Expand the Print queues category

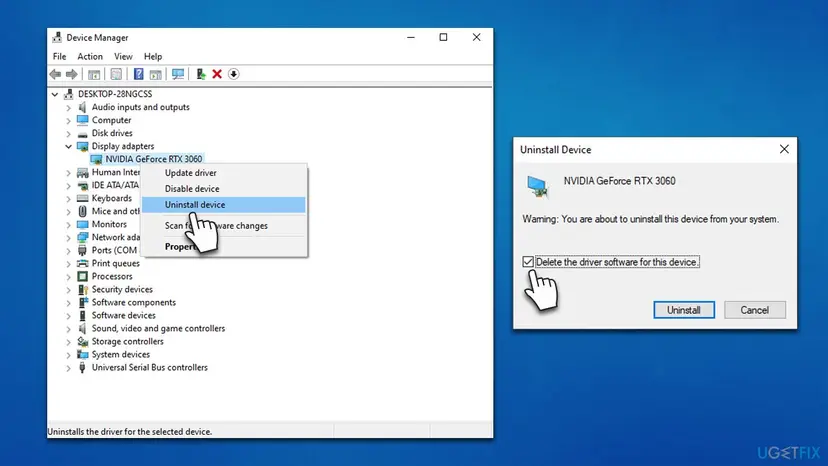pos(69,264)
